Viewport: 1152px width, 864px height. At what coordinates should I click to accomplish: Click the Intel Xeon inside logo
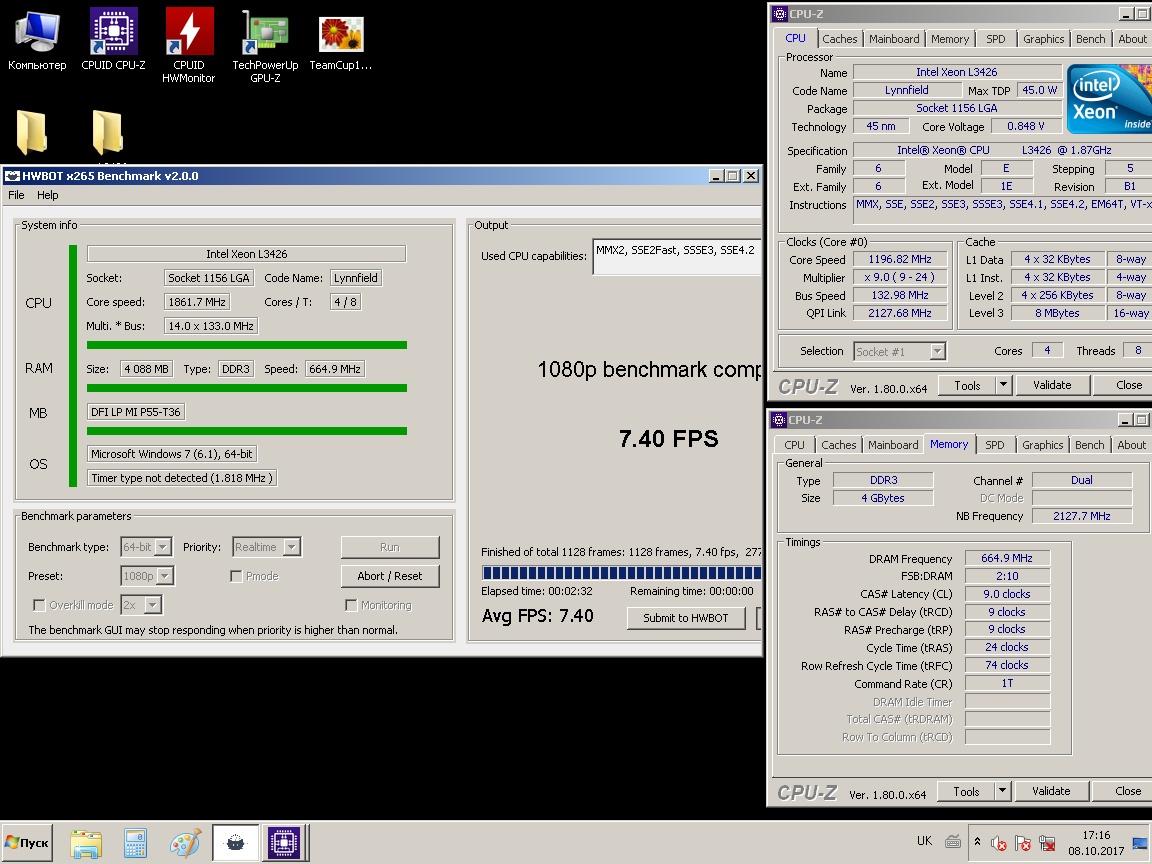(x=1109, y=99)
